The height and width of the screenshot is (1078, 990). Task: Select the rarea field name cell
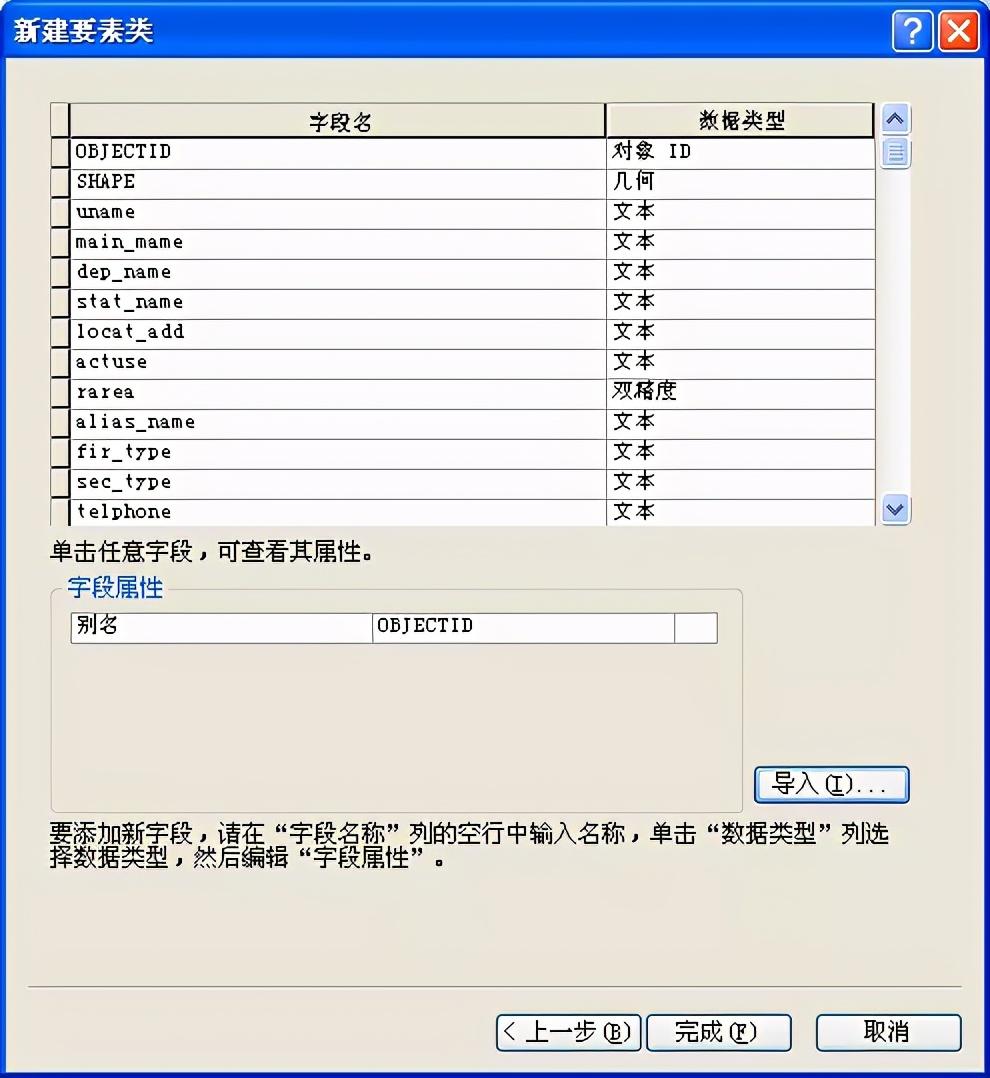[x=338, y=394]
